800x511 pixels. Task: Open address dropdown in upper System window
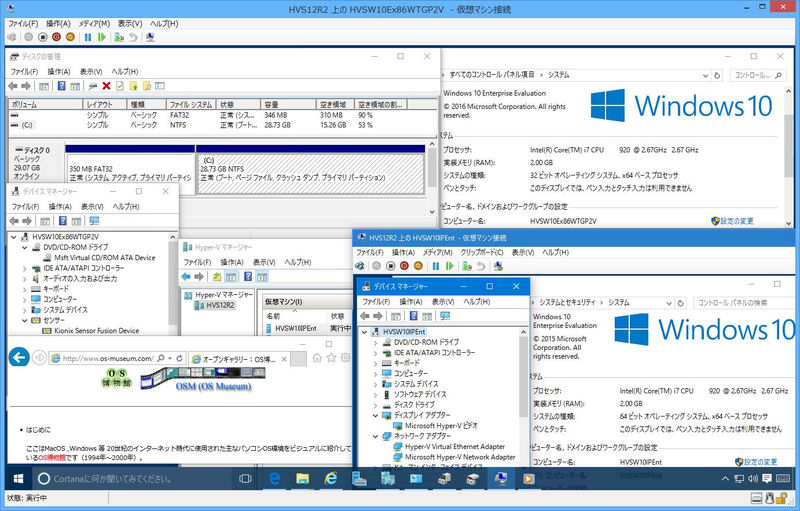705,75
